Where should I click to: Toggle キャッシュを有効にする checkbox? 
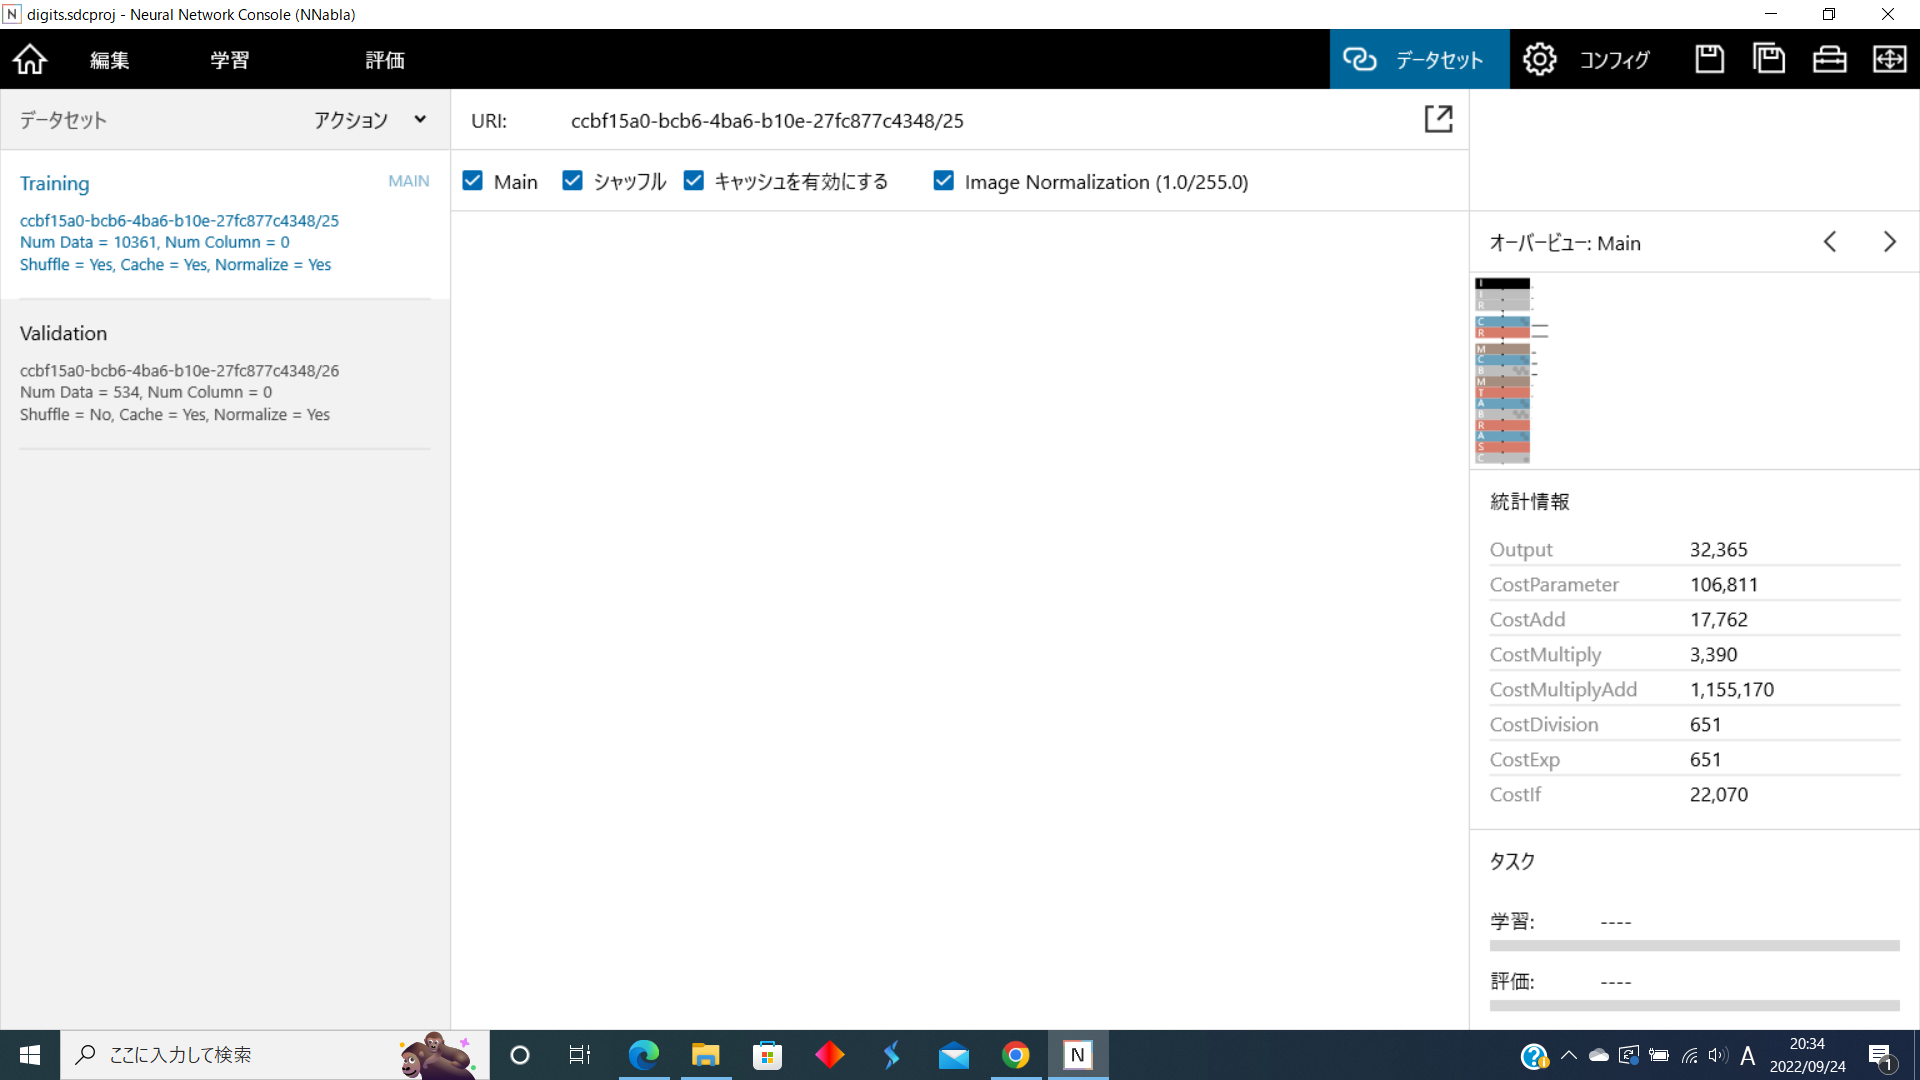coord(693,181)
